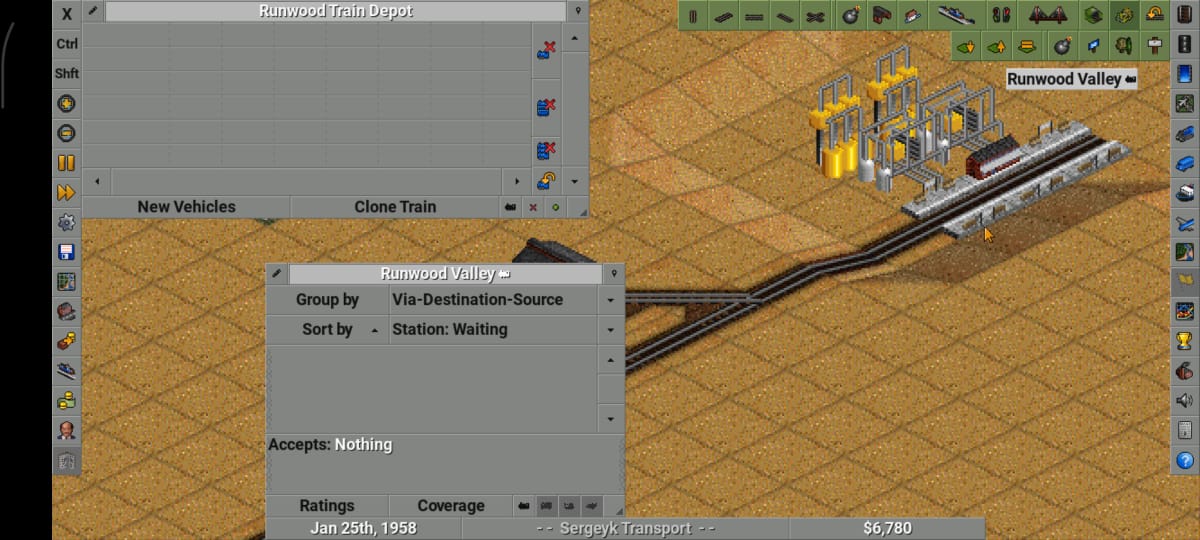This screenshot has width=1200, height=540.
Task: Open the help question mark icon
Action: pyautogui.click(x=1185, y=460)
